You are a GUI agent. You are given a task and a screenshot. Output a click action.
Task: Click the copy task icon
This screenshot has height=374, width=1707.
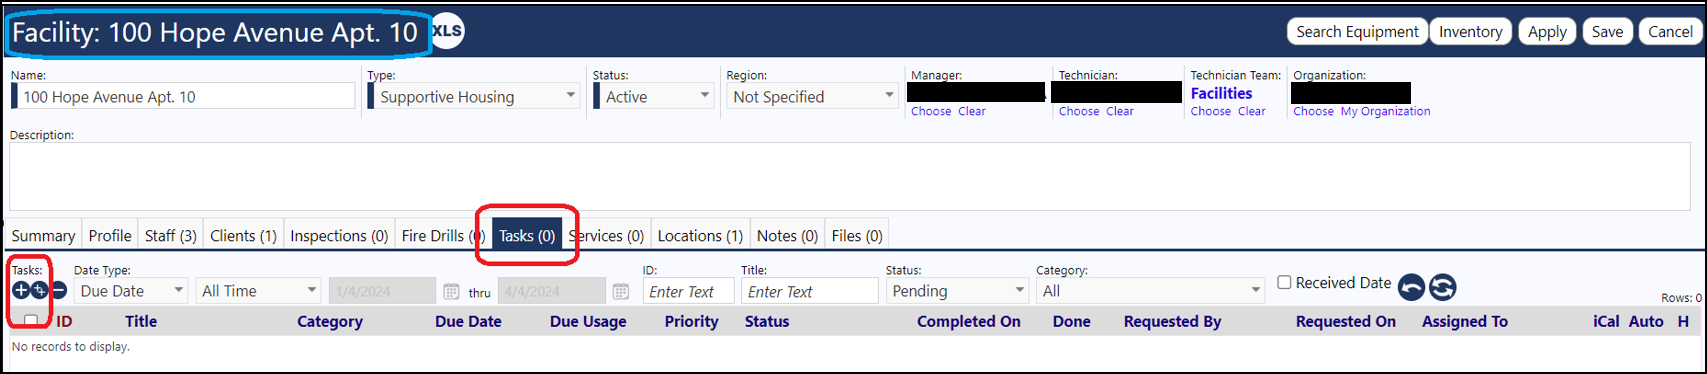click(39, 291)
